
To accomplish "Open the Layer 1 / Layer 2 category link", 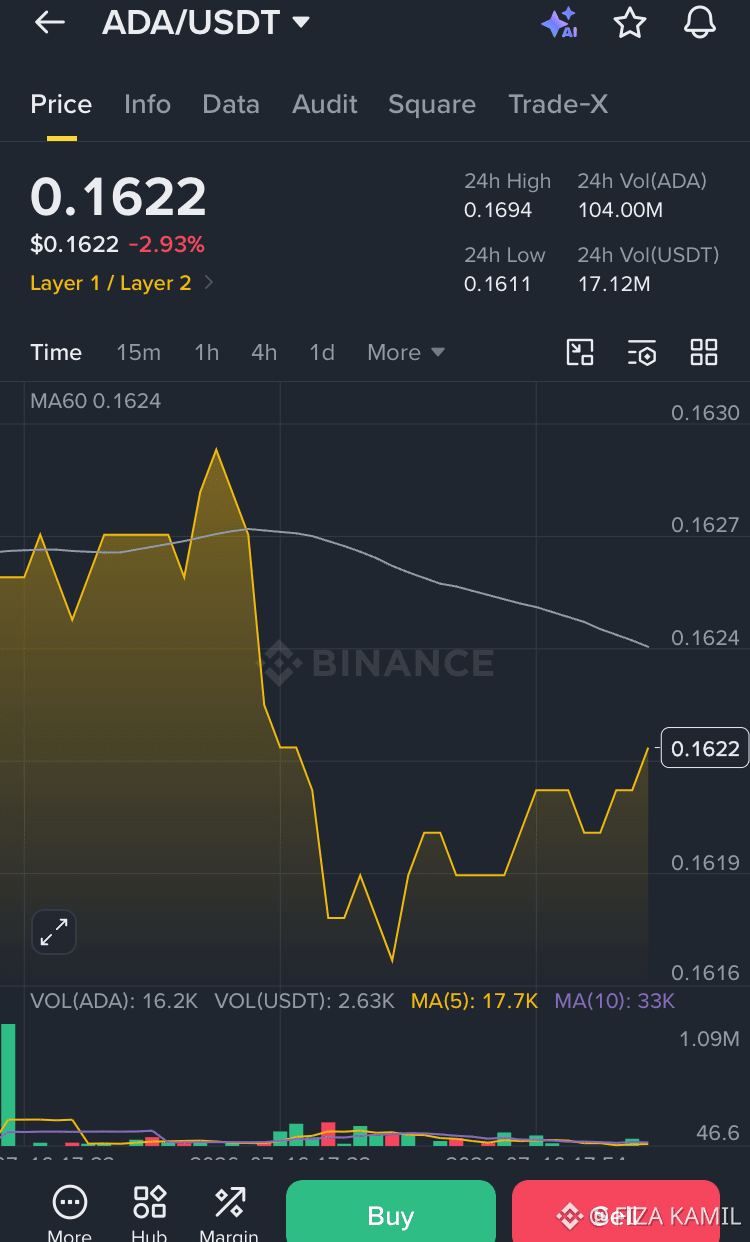I will 122,283.
